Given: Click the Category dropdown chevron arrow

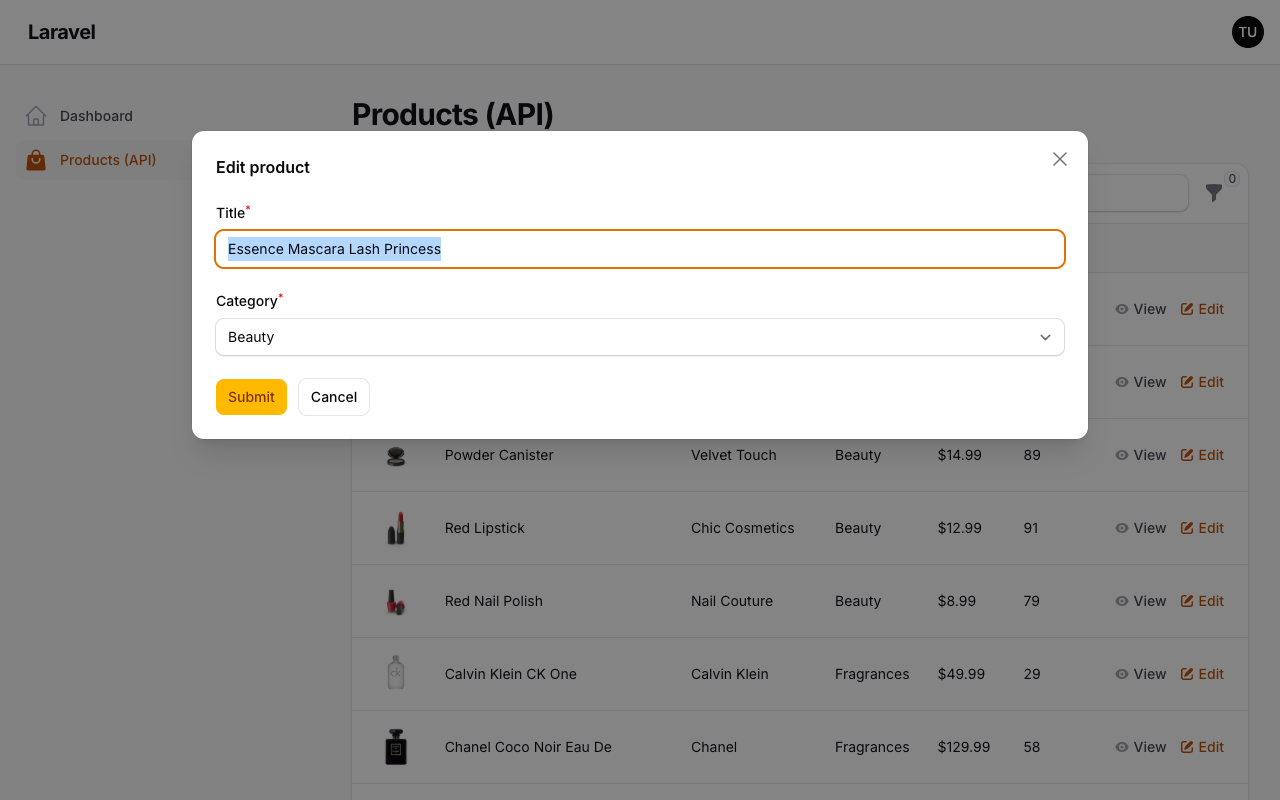Looking at the screenshot, I should pos(1045,337).
